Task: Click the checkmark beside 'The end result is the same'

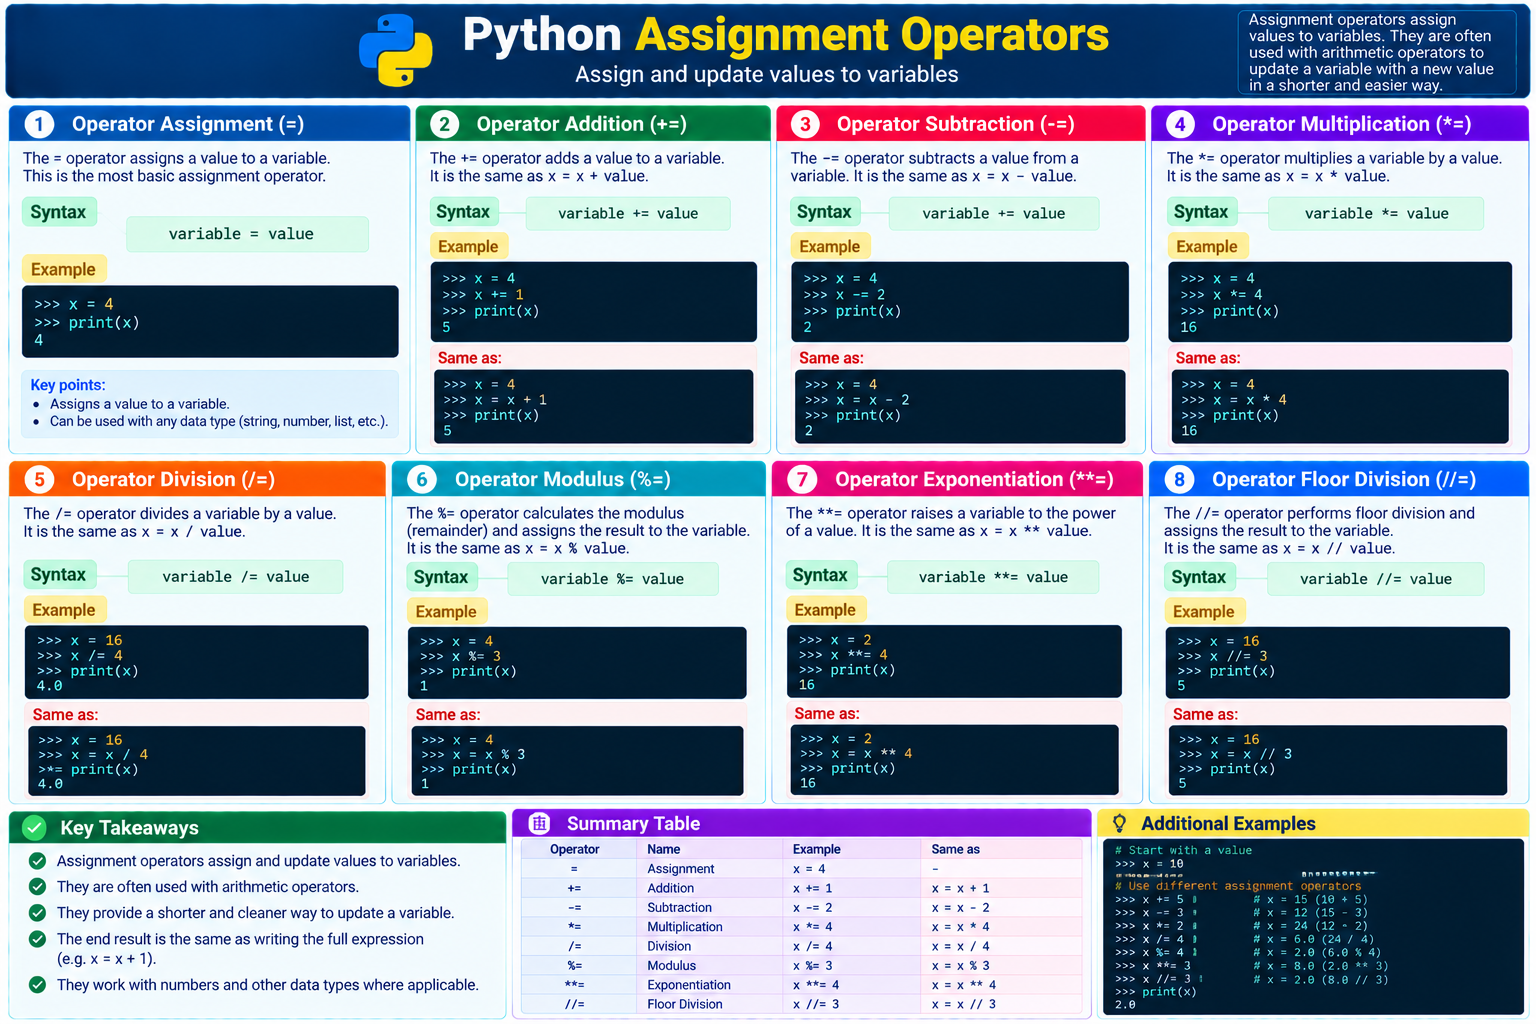Action: click(37, 939)
